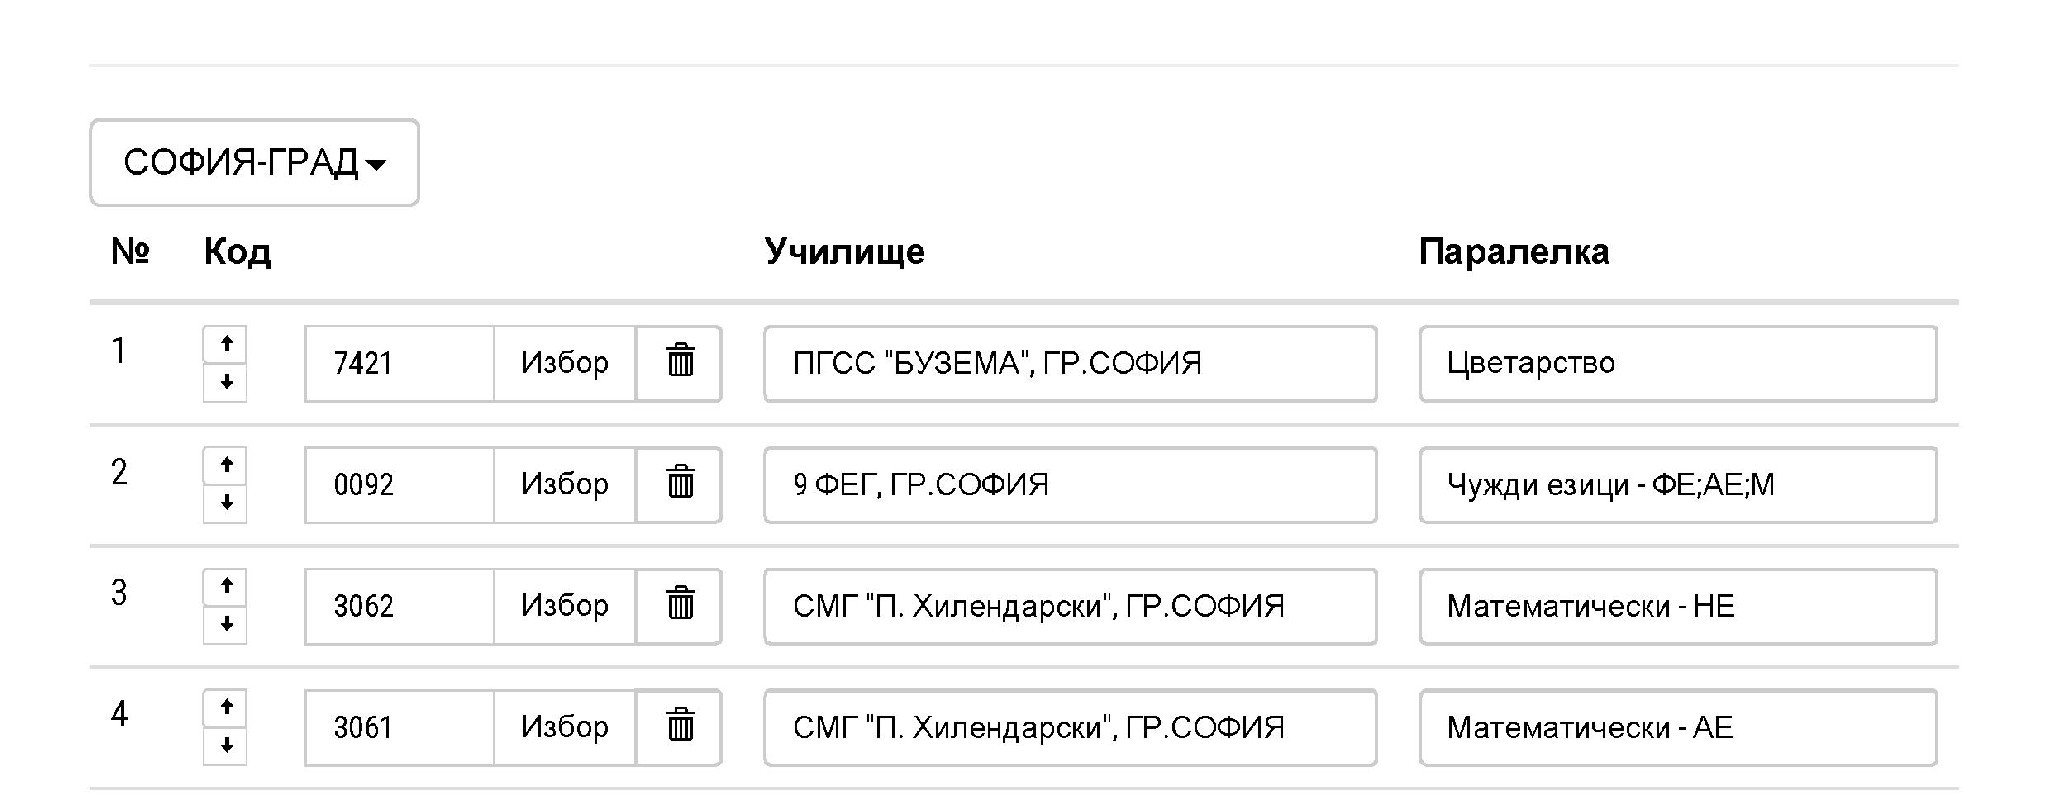Move row 3 up with arrow
The image size is (2048, 798).
click(x=226, y=586)
